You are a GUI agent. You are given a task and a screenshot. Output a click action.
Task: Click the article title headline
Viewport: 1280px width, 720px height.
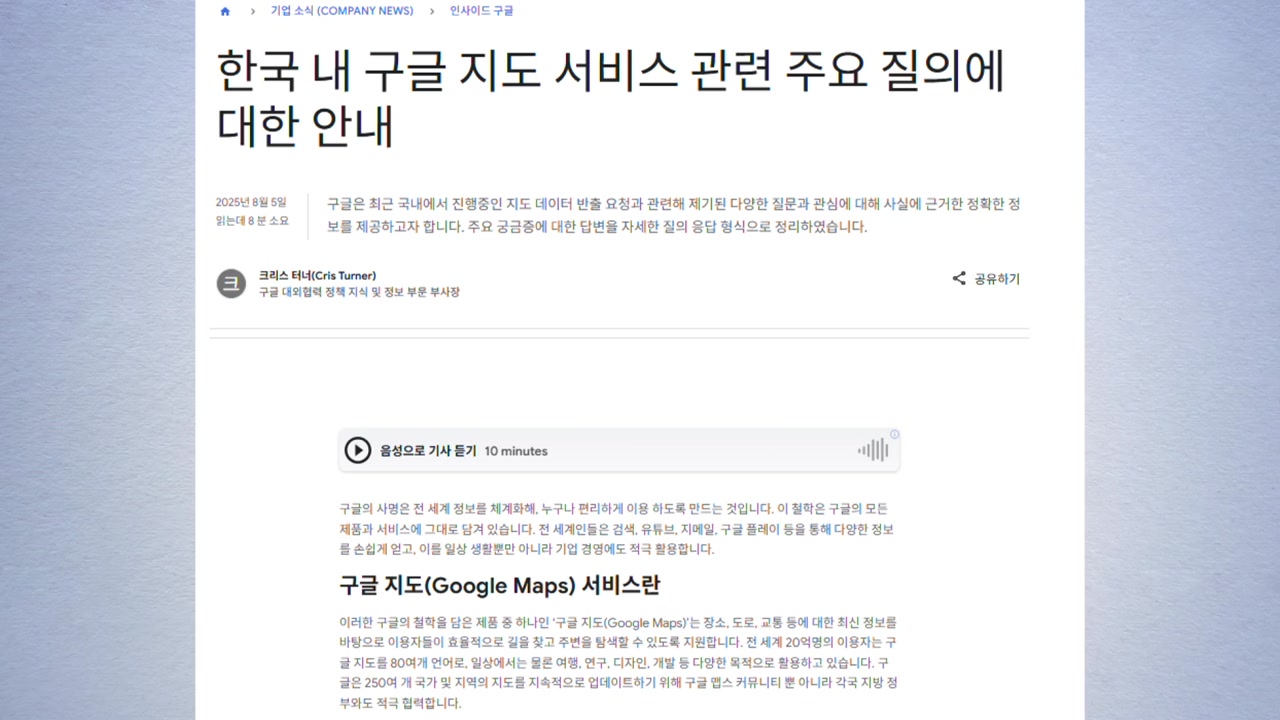611,98
